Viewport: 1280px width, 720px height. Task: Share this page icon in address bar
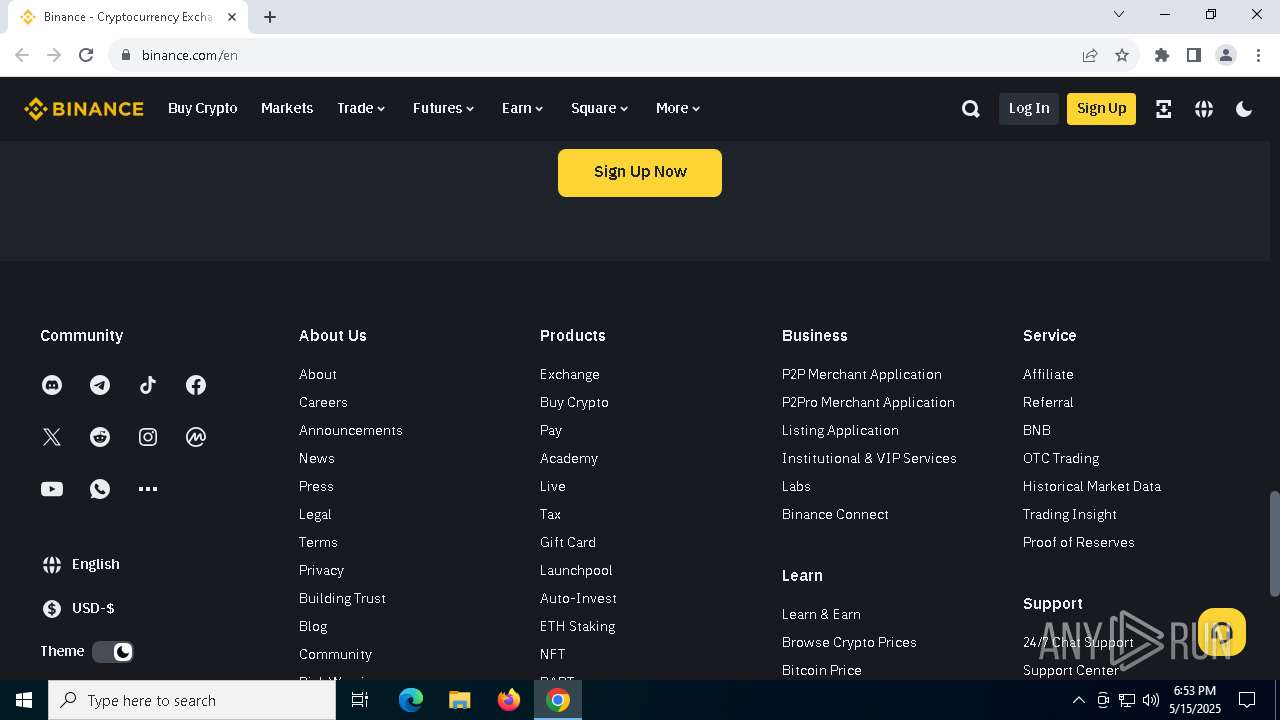[1090, 55]
